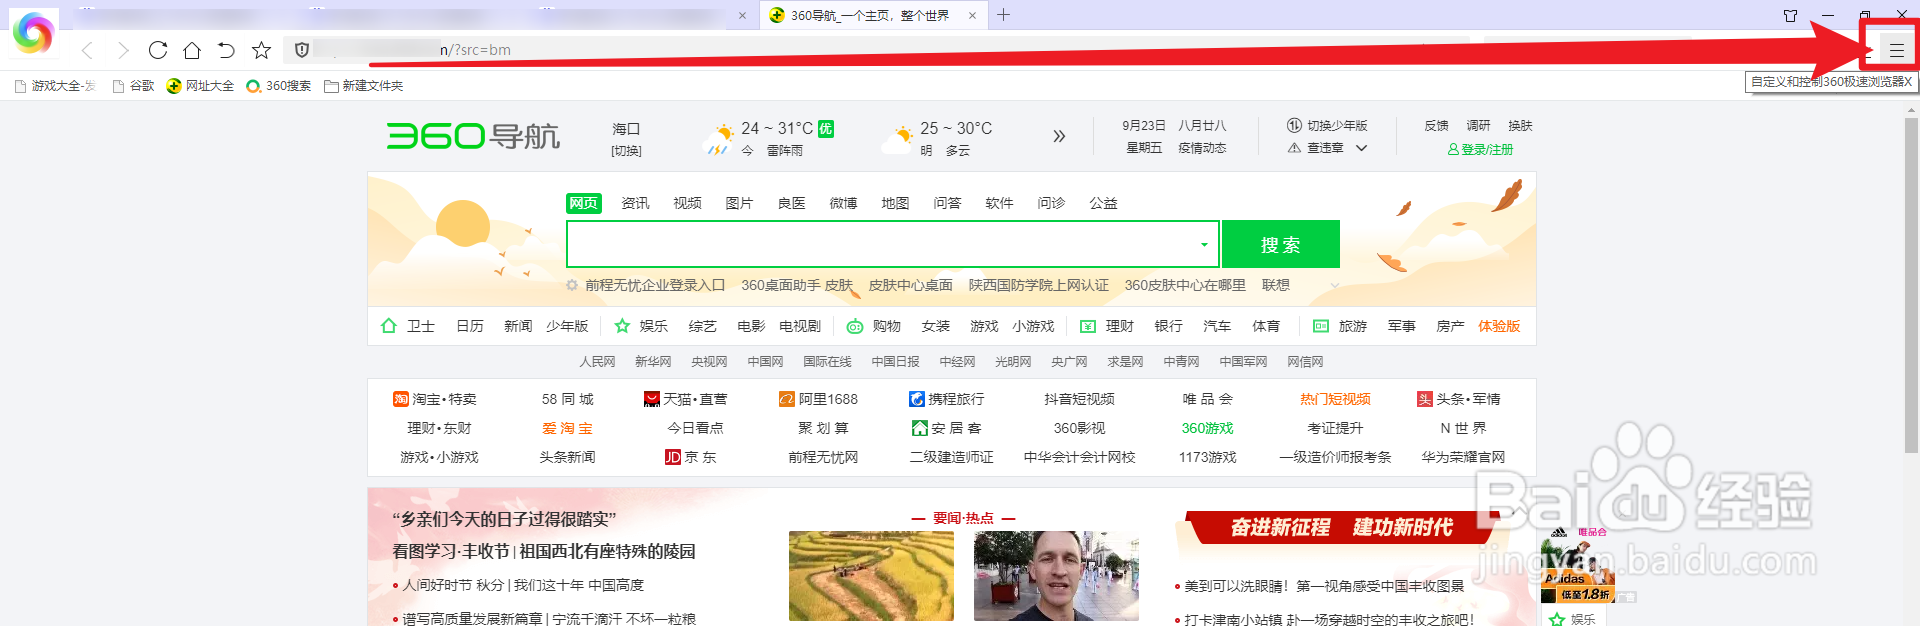Image resolution: width=1920 pixels, height=626 pixels.
Task: Open tomorrow's weather 25~30°C
Action: pyautogui.click(x=936, y=138)
